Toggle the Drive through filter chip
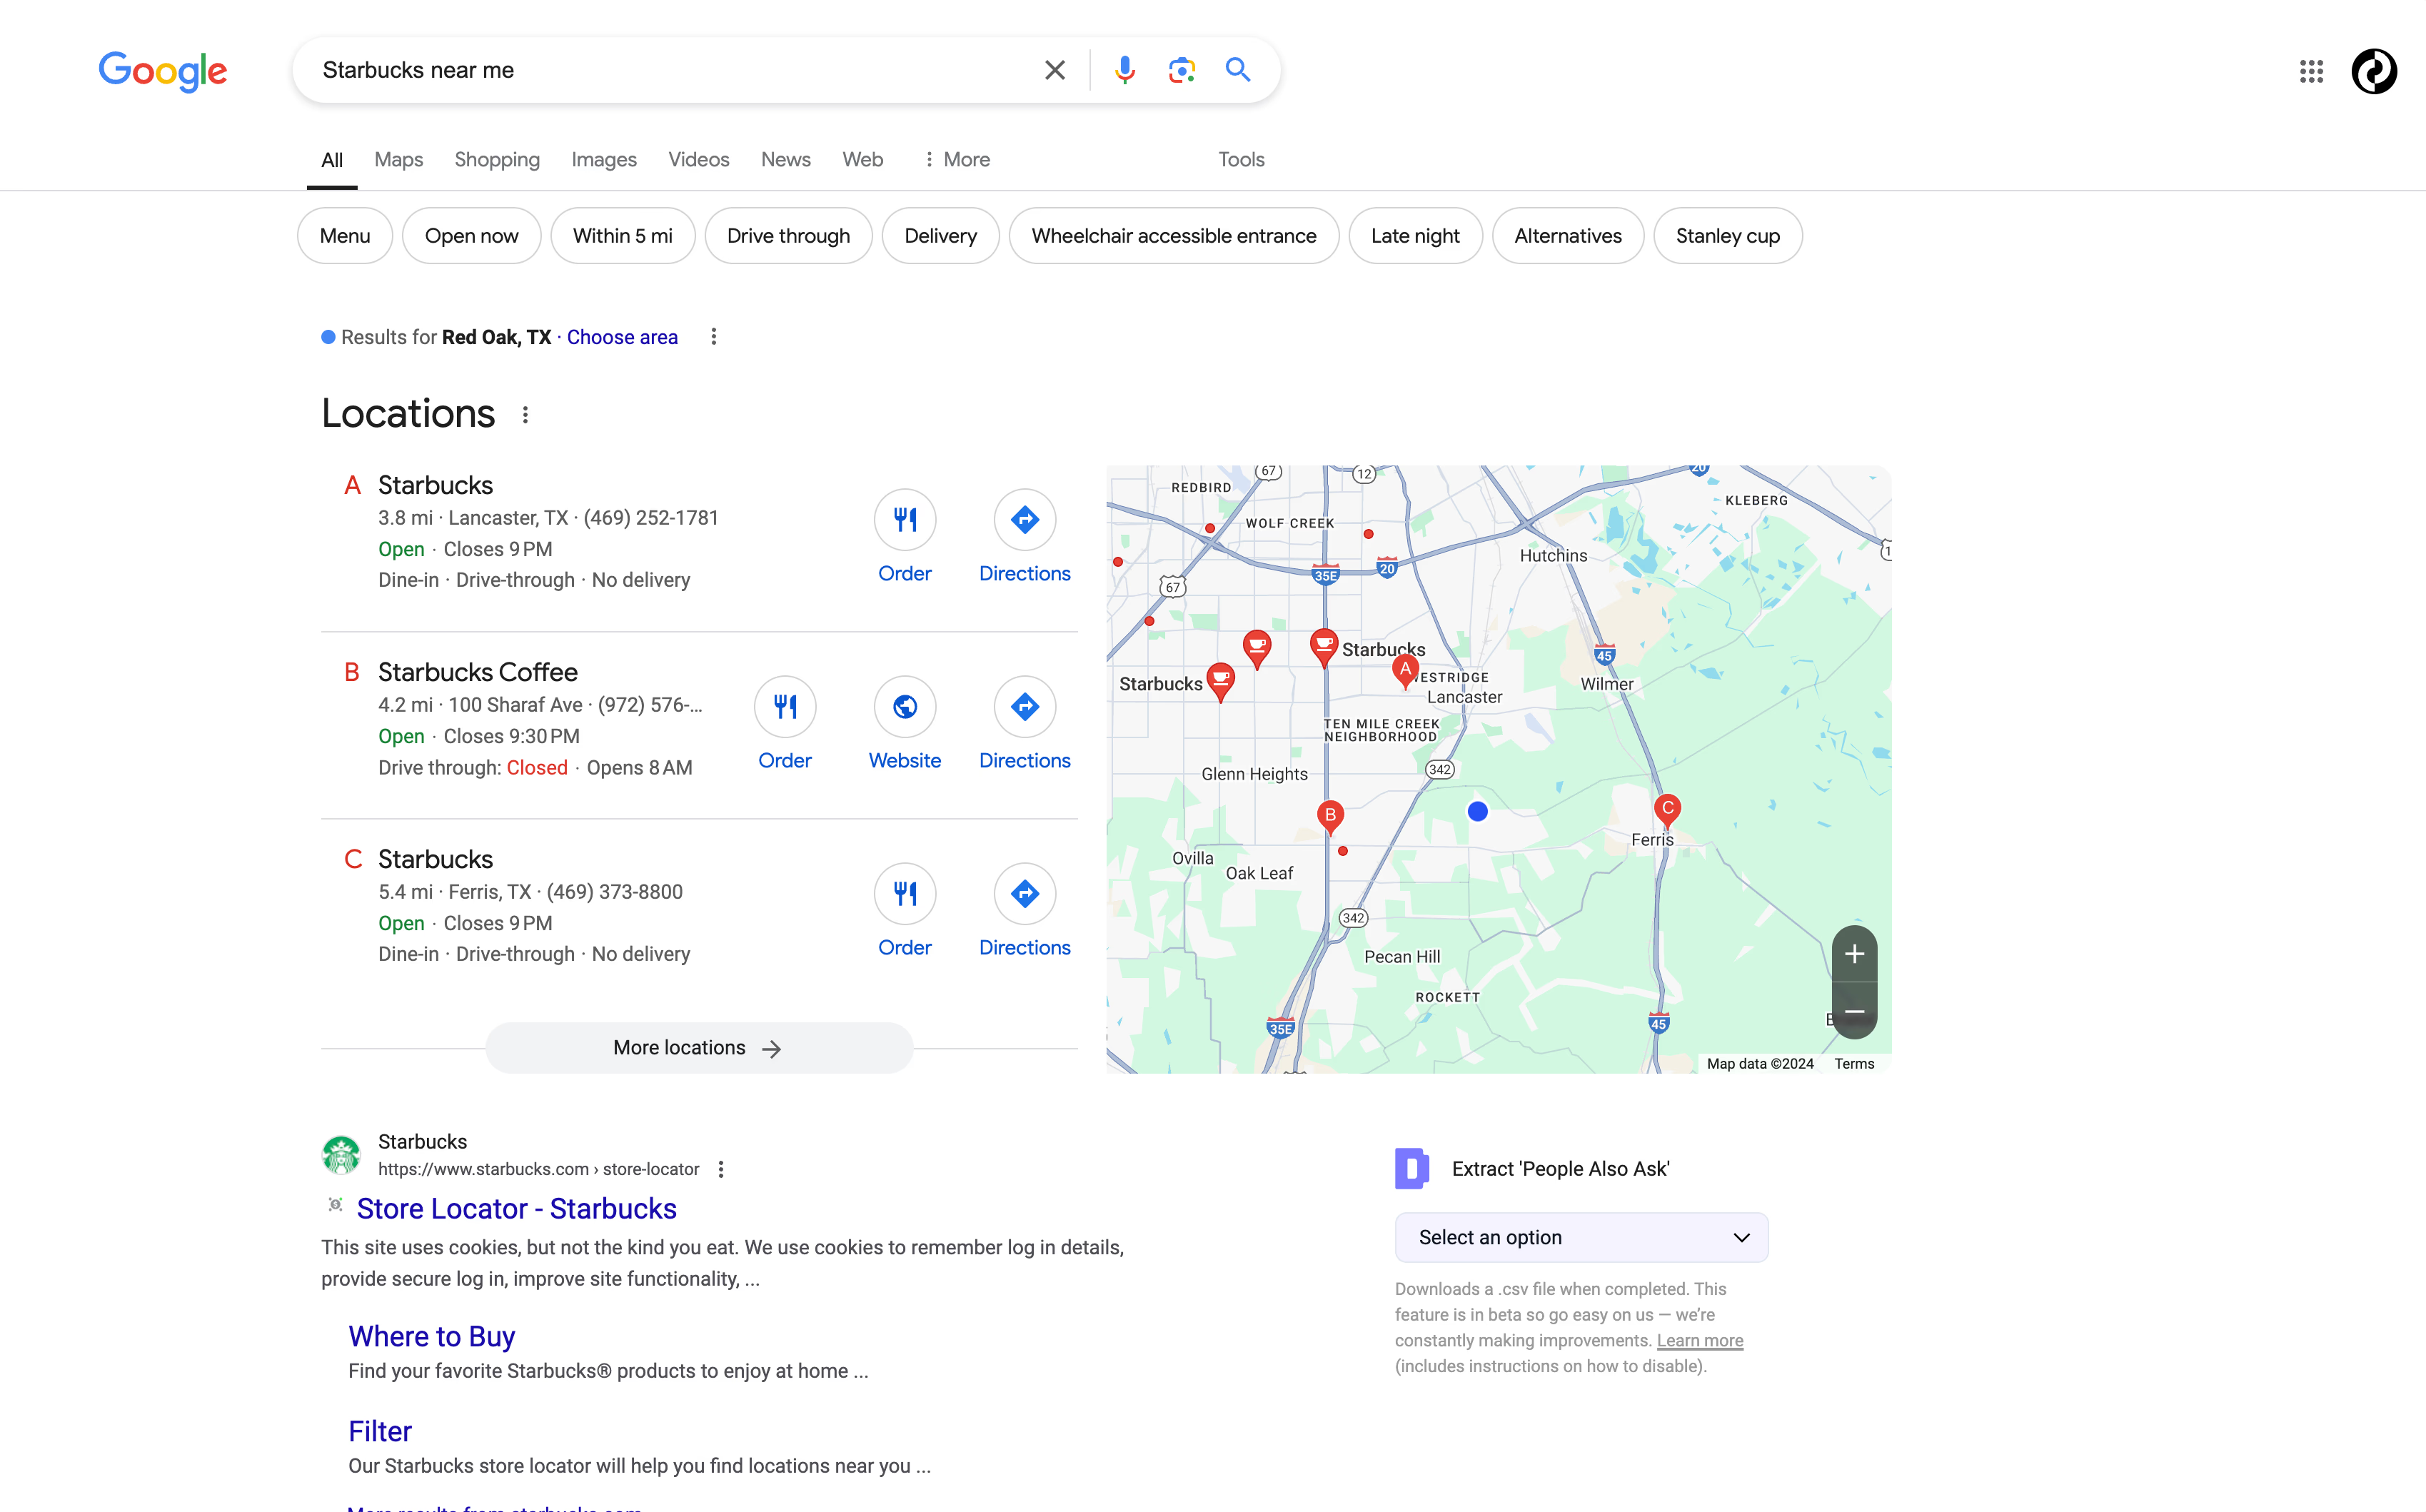 pyautogui.click(x=789, y=236)
